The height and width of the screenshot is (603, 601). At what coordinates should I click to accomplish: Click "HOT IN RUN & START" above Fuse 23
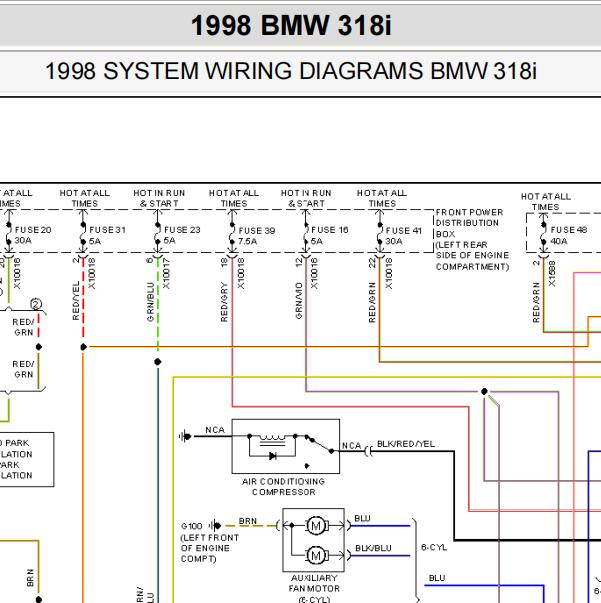pos(159,198)
